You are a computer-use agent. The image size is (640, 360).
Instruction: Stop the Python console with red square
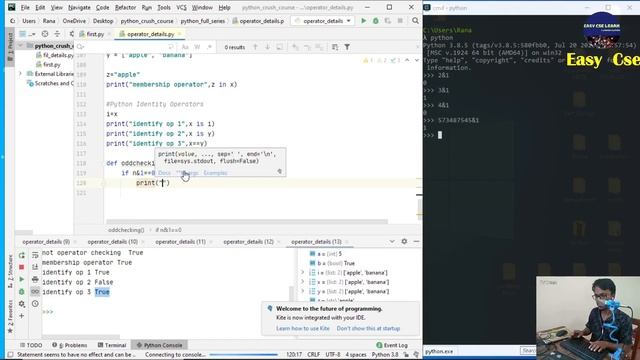point(22,267)
